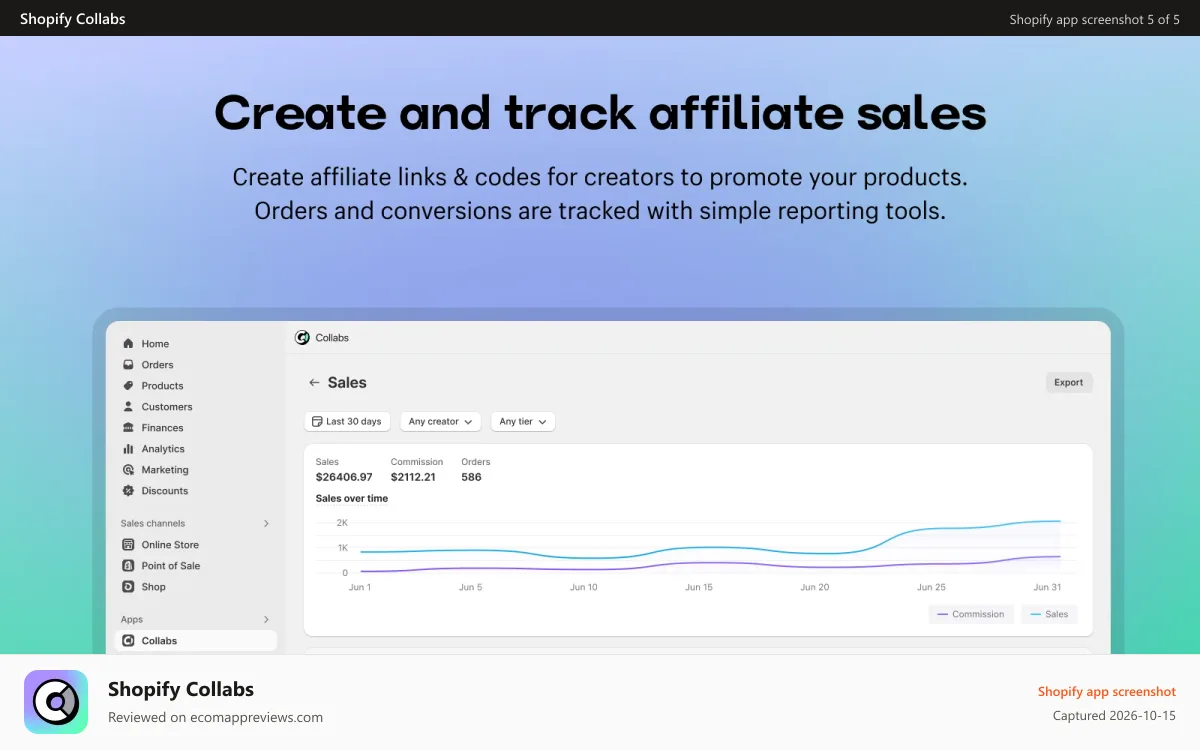Screen dimensions: 1200x750
Task: Open the Shop channel link
Action: point(153,587)
